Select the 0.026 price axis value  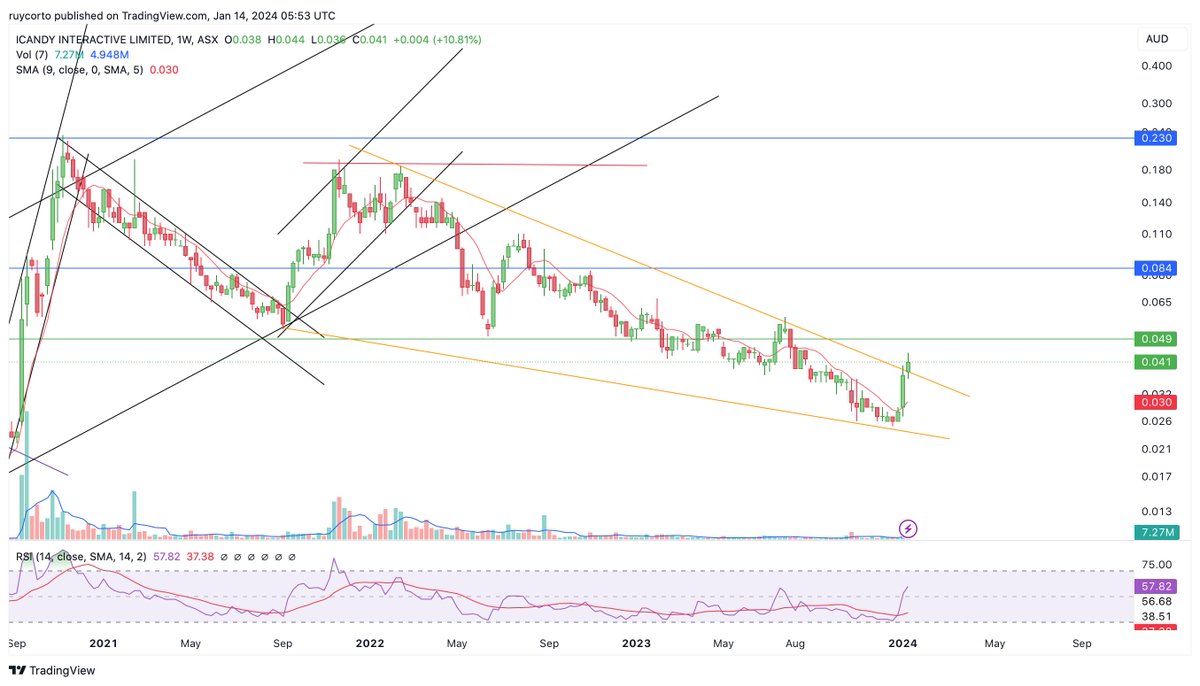click(1155, 421)
